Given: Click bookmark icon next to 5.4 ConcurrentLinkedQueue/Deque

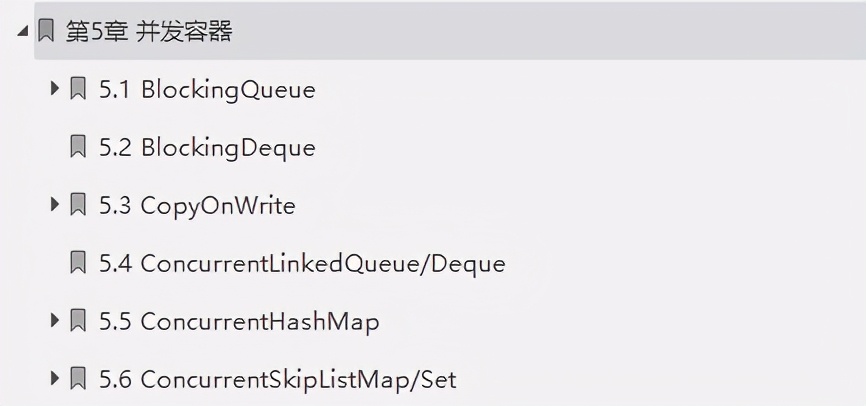Looking at the screenshot, I should click(78, 264).
